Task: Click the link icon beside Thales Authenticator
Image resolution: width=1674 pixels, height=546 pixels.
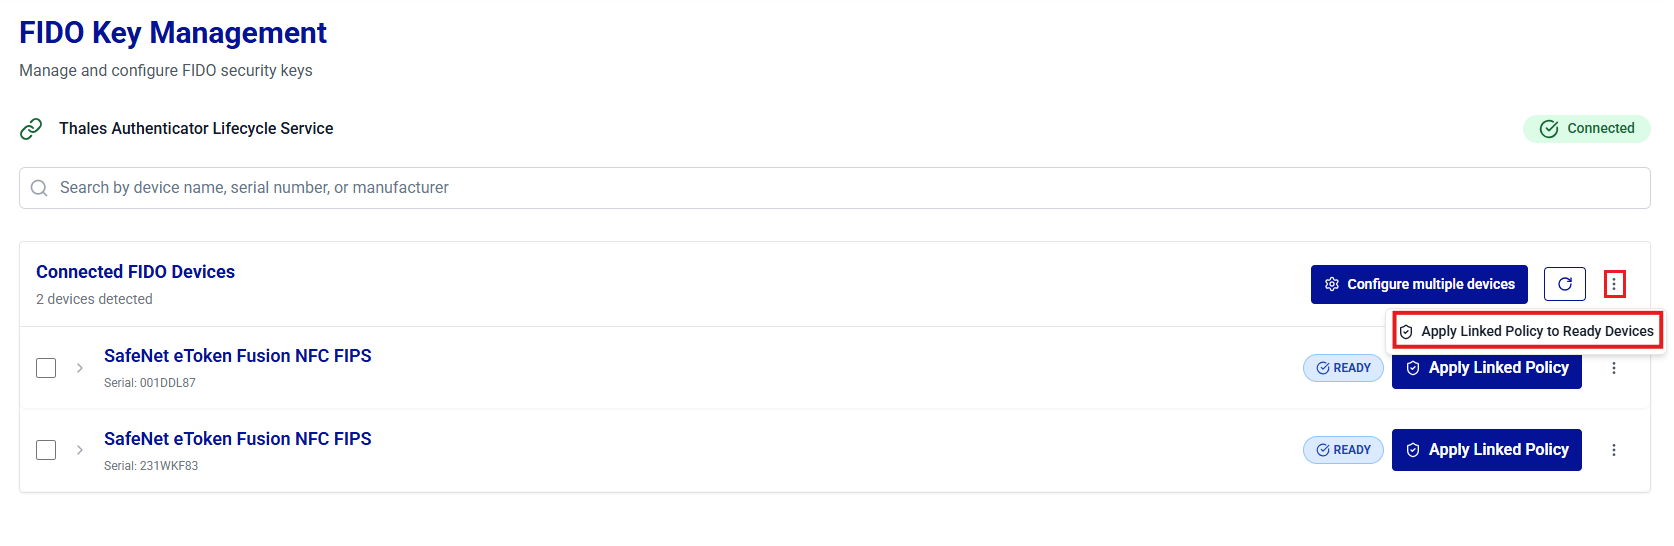Action: click(31, 129)
